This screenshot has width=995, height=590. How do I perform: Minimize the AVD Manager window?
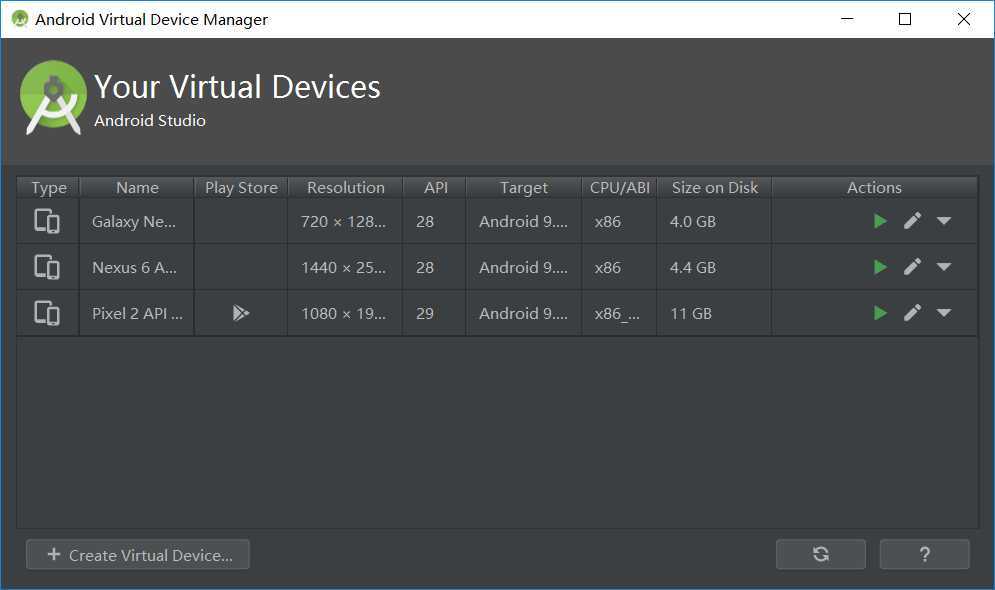coord(847,19)
